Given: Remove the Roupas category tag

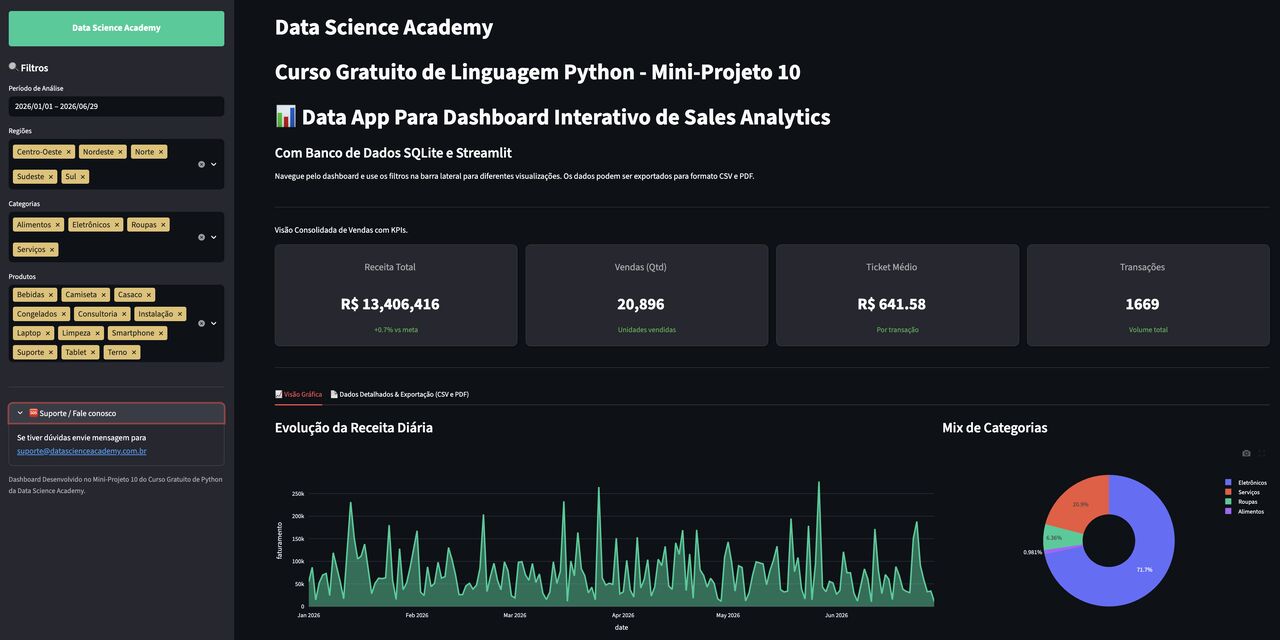Looking at the screenshot, I should click(x=163, y=225).
